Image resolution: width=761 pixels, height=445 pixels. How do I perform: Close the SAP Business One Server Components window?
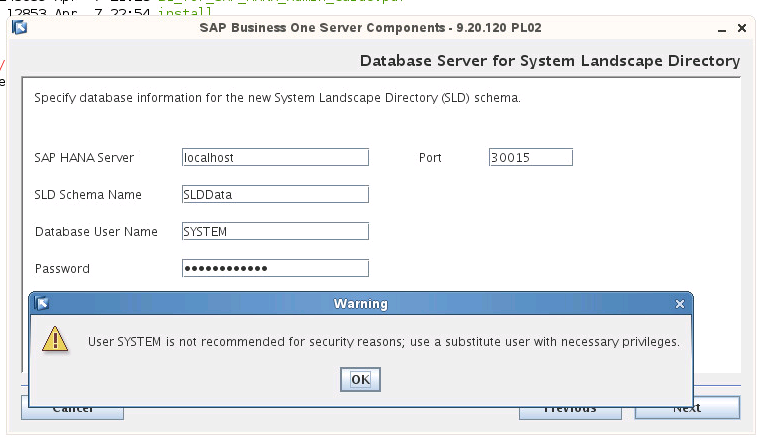pyautogui.click(x=742, y=28)
